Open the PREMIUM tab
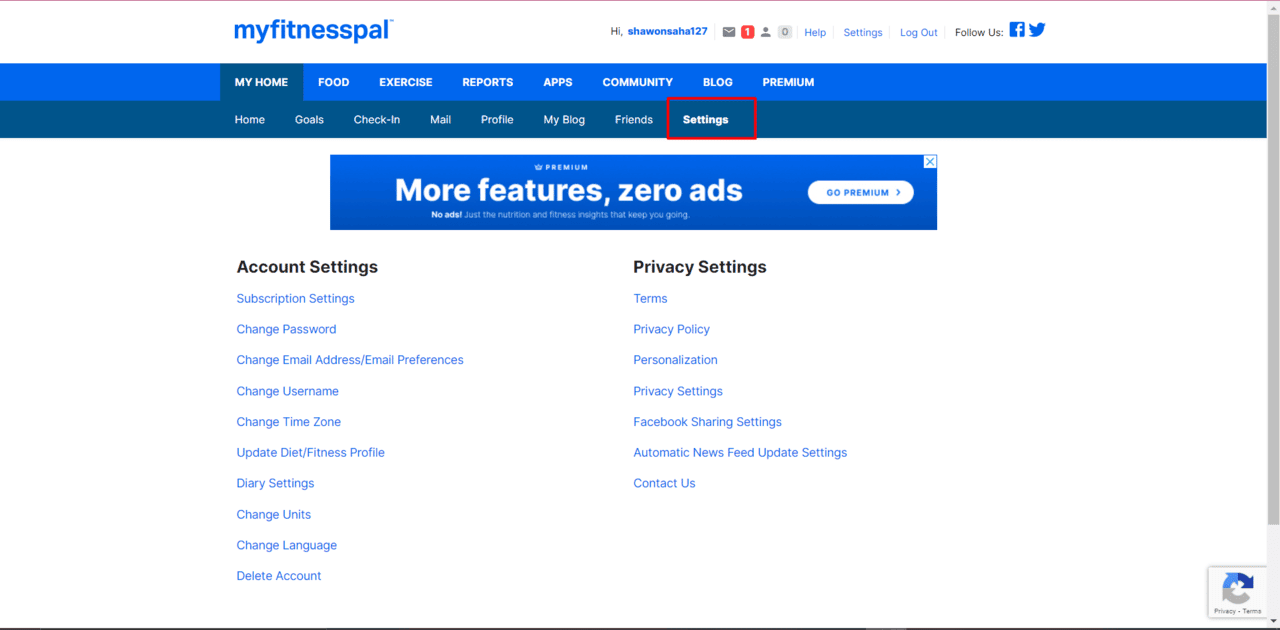Viewport: 1280px width, 630px height. 789,82
